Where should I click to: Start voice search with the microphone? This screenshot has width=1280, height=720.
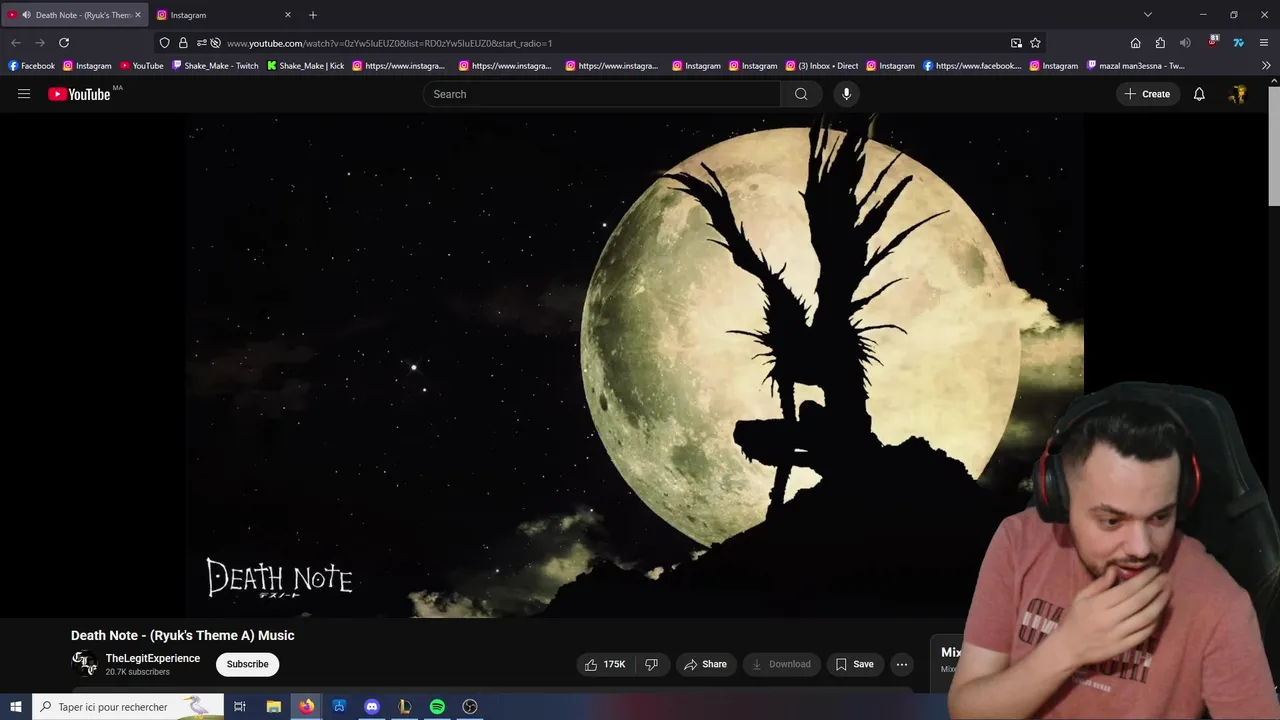pos(846,94)
